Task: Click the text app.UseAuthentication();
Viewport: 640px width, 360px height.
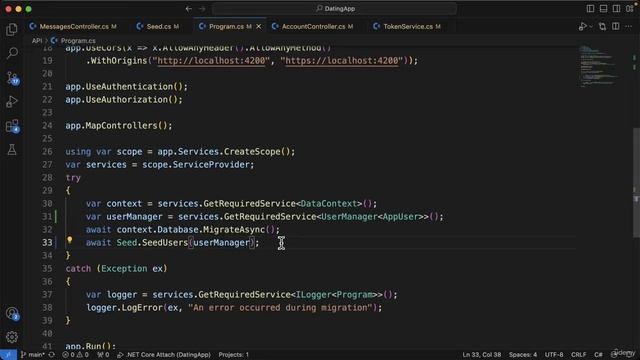Action: [x=127, y=87]
